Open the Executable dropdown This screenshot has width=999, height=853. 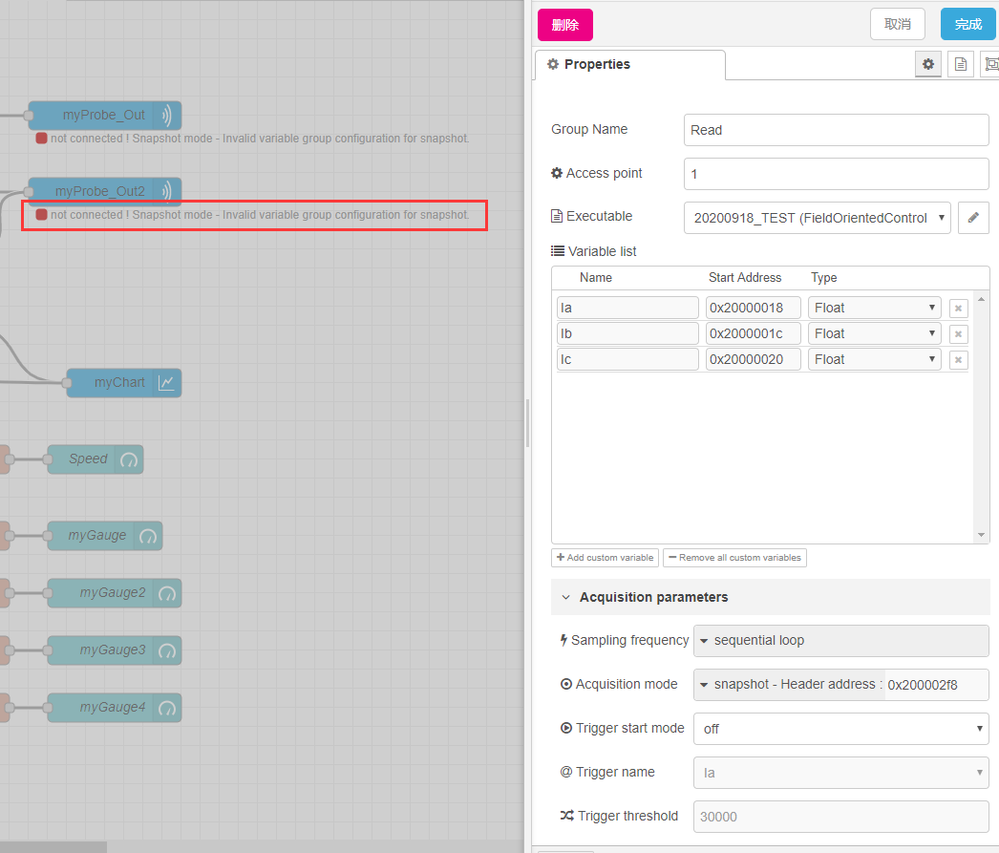coord(817,218)
